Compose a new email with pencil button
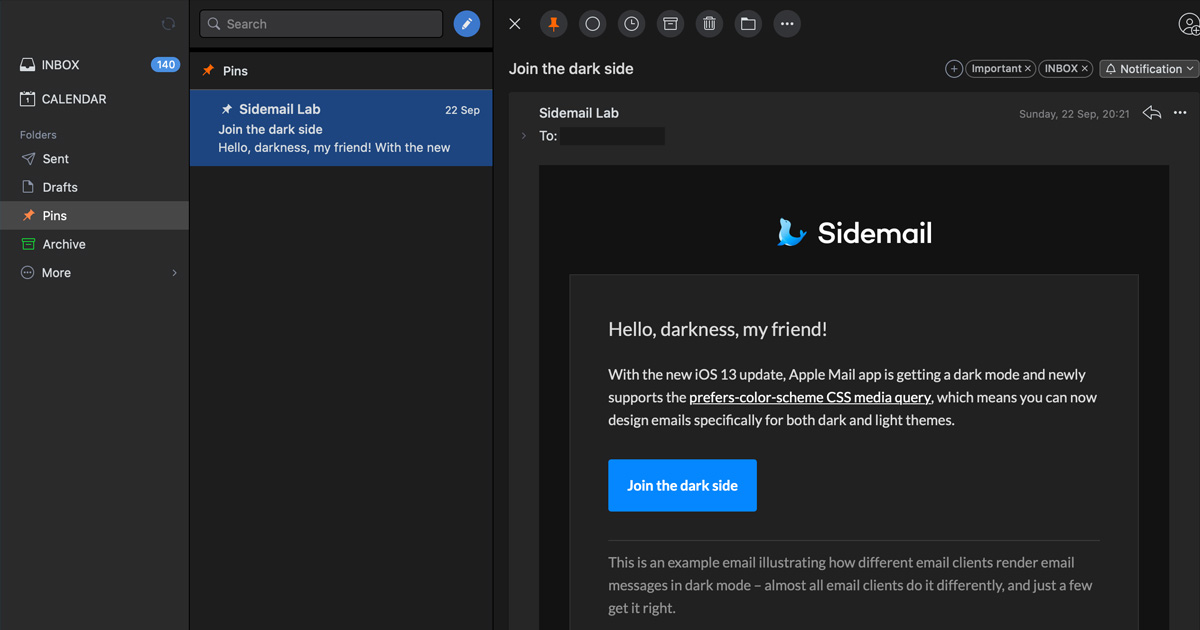Screen dimensions: 1200x630 click(x=467, y=24)
